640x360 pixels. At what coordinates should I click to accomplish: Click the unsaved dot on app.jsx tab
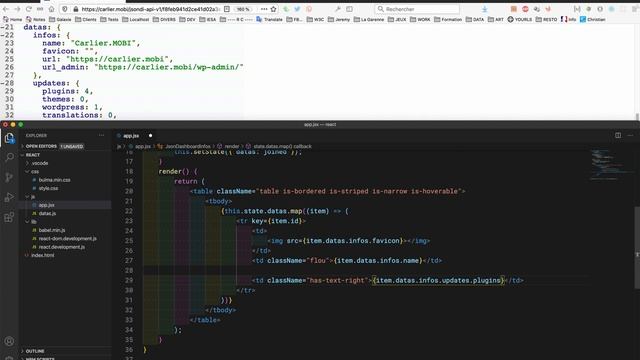pos(150,136)
